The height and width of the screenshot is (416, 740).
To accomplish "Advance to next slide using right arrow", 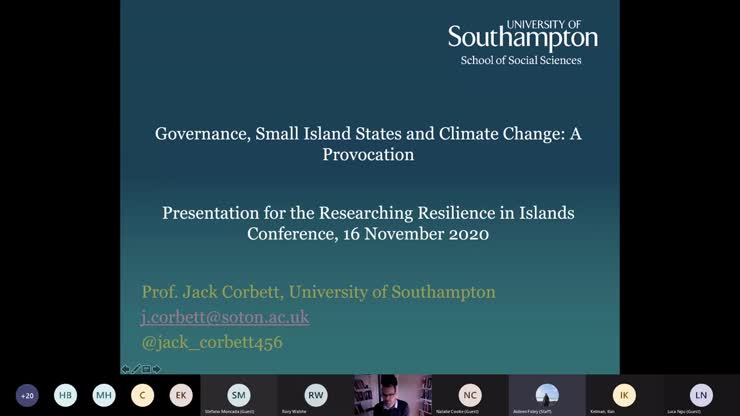I will tap(157, 369).
